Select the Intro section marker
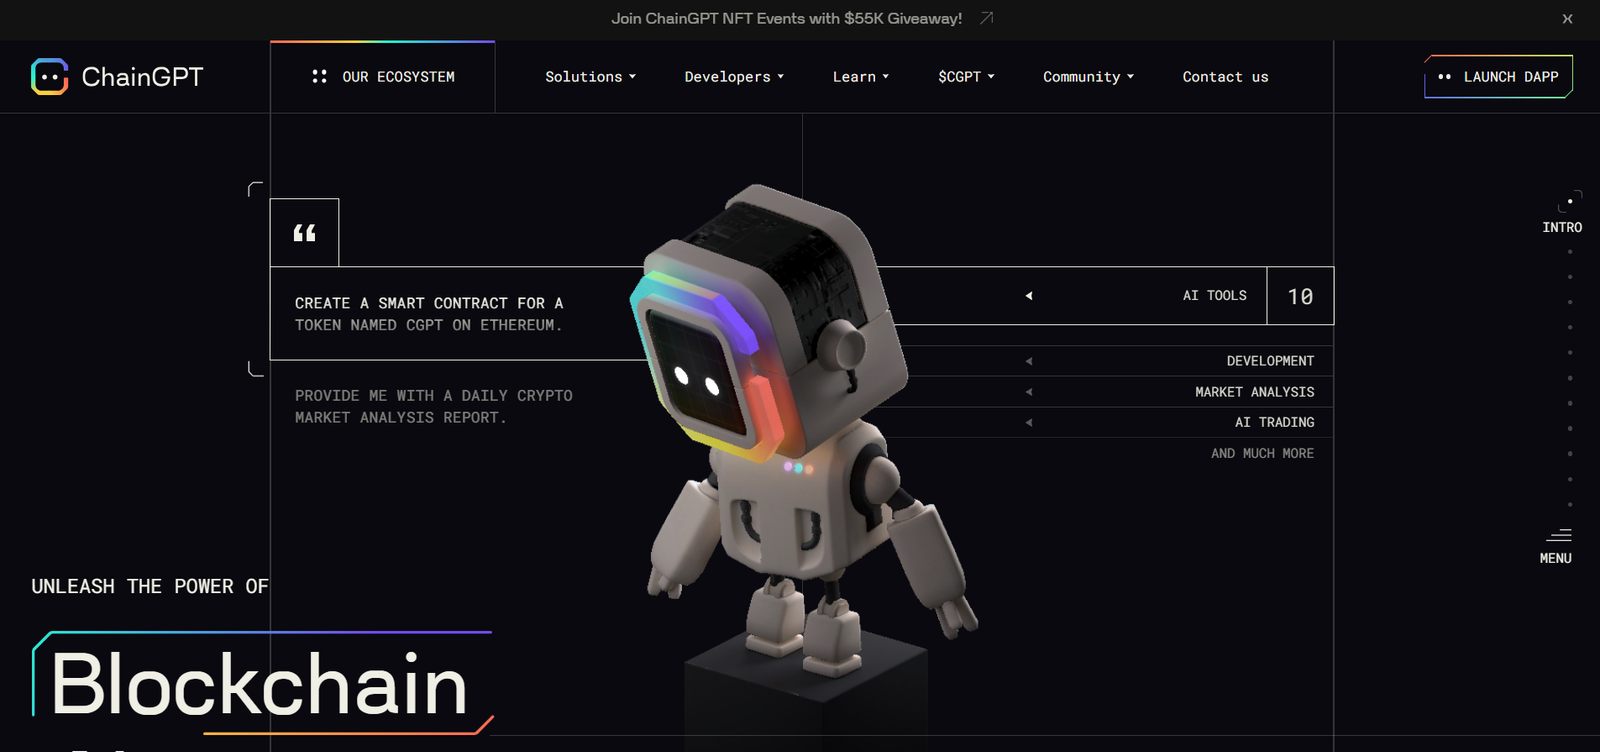 click(x=1562, y=227)
